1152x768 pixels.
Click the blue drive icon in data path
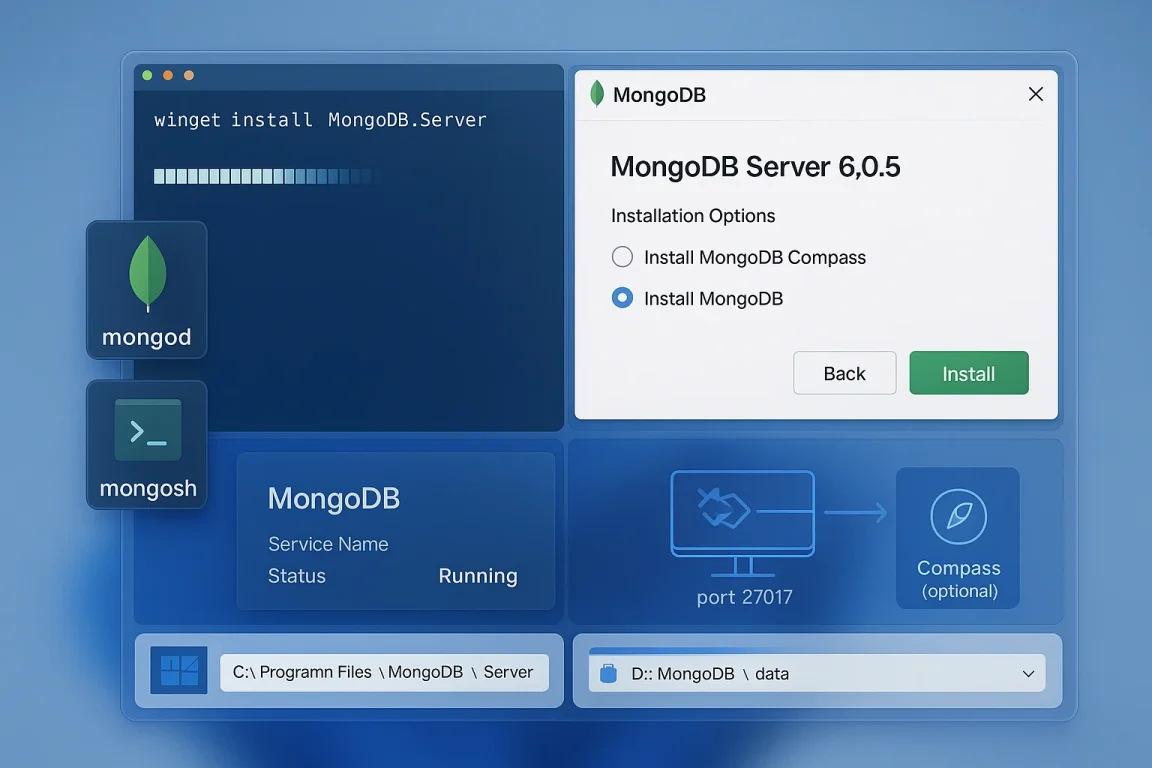click(608, 673)
